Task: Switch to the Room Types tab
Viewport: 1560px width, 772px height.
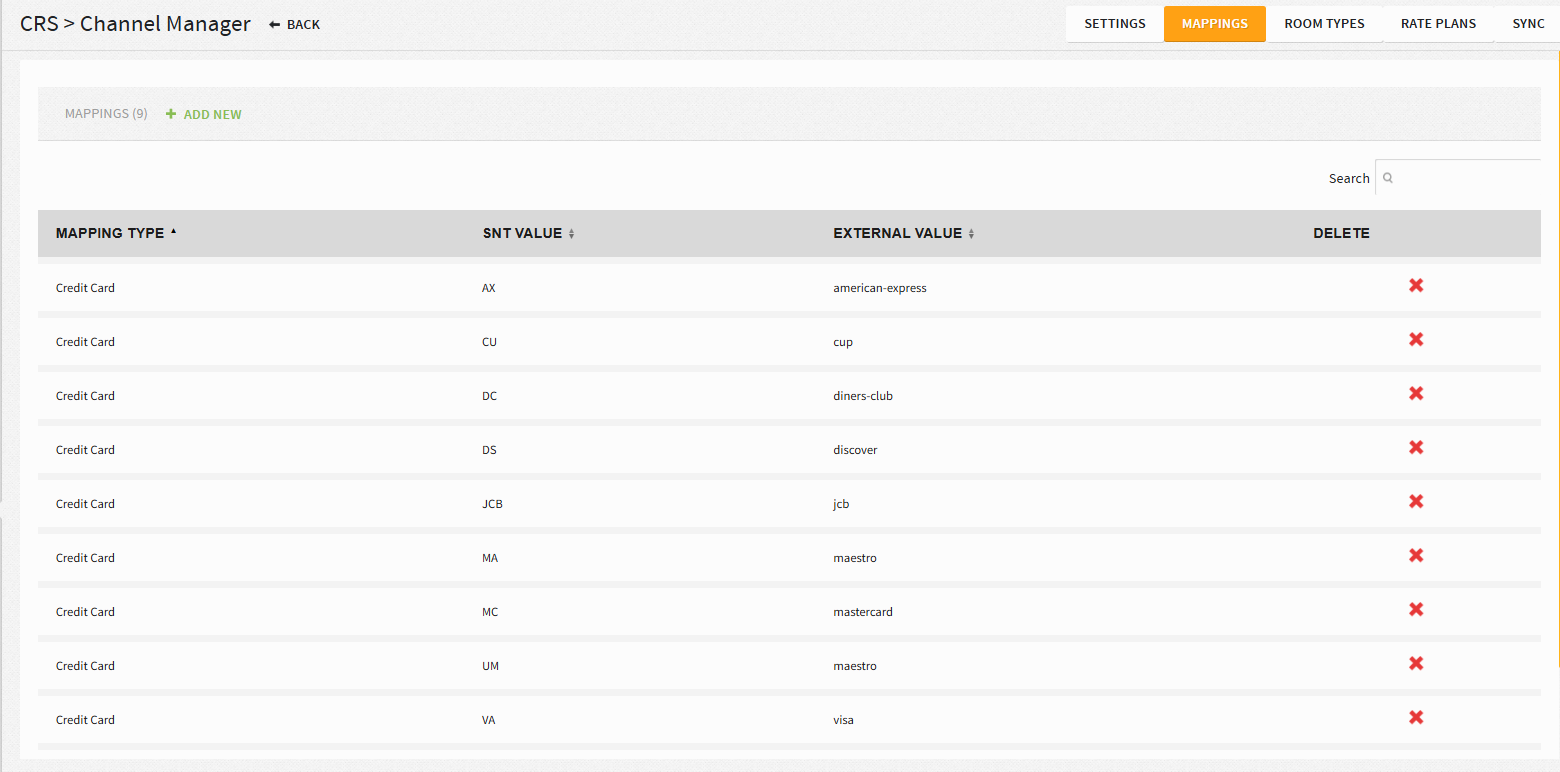Action: [x=1324, y=24]
